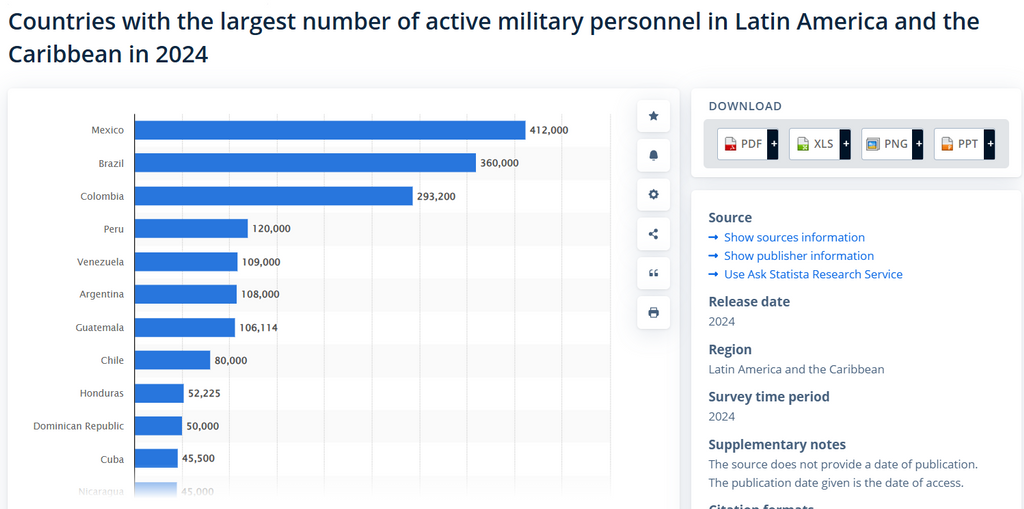
Task: Click the quotation citation icon
Action: point(653,273)
